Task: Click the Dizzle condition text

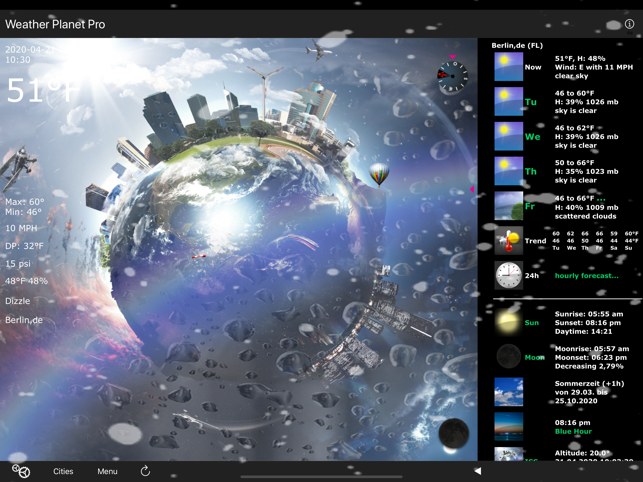Action: 18,301
